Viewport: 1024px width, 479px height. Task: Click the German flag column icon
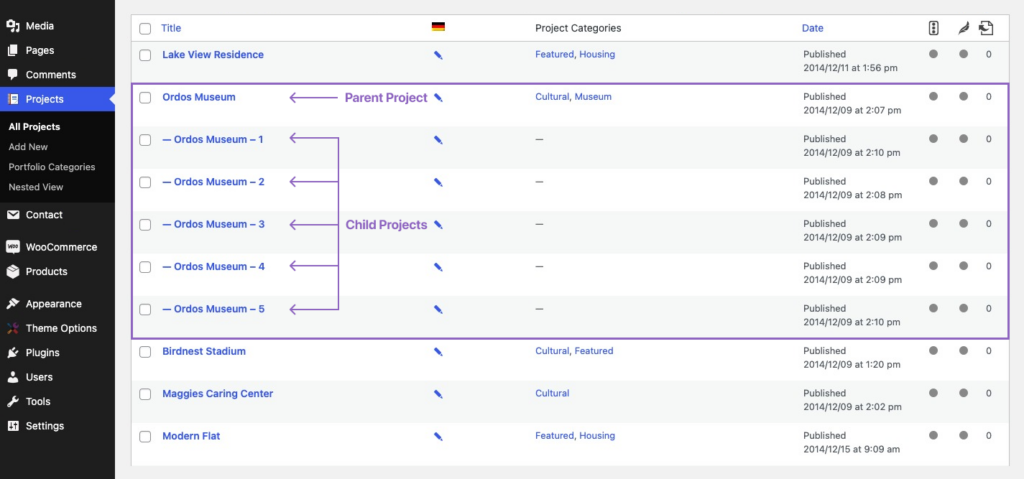pyautogui.click(x=438, y=27)
